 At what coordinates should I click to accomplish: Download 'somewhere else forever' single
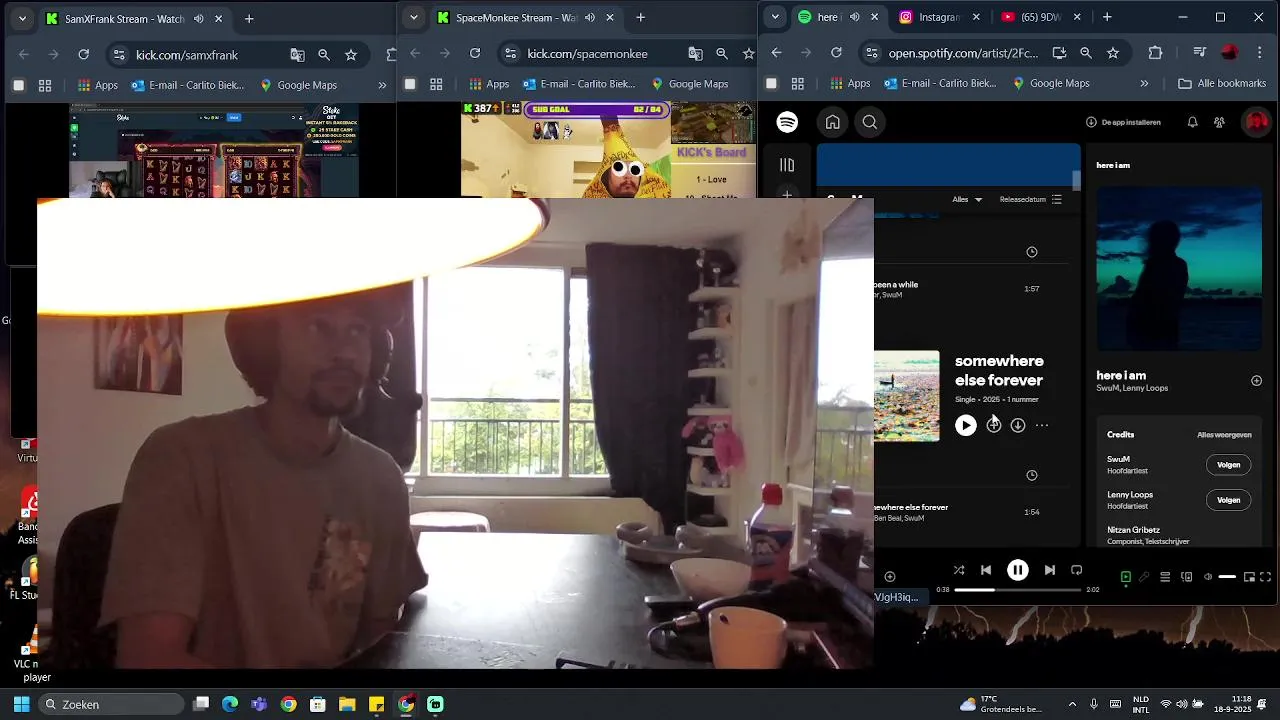(1017, 425)
